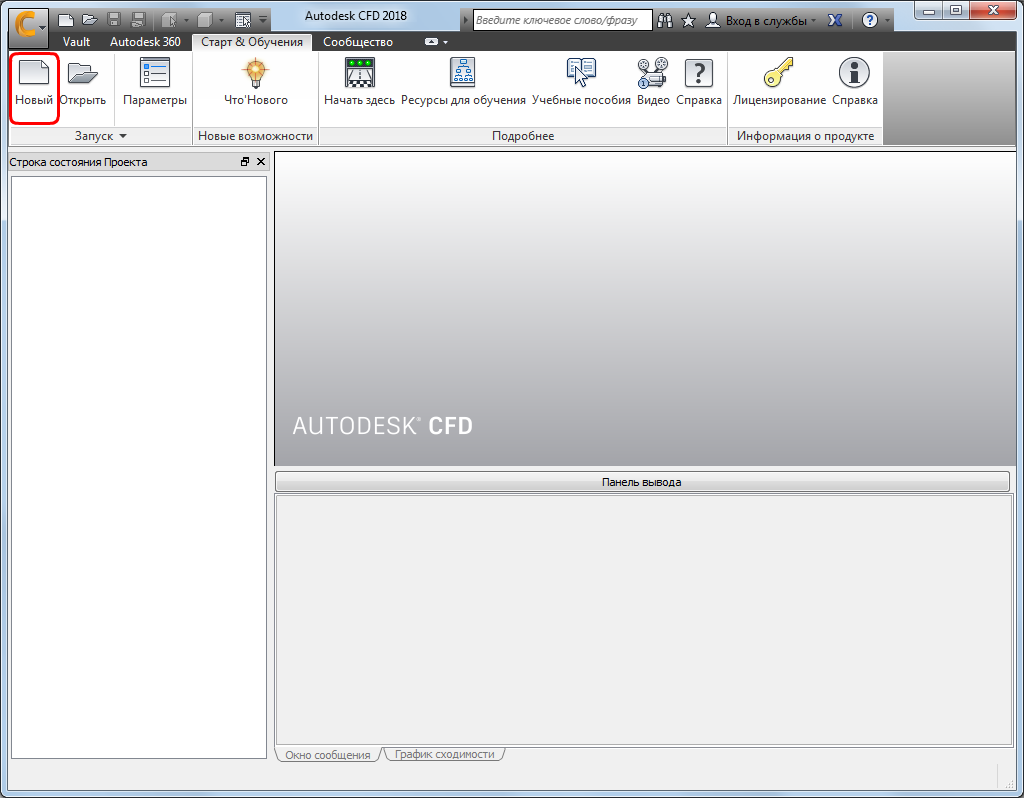
Task: Switch to the Сообщество tab
Action: pos(358,42)
